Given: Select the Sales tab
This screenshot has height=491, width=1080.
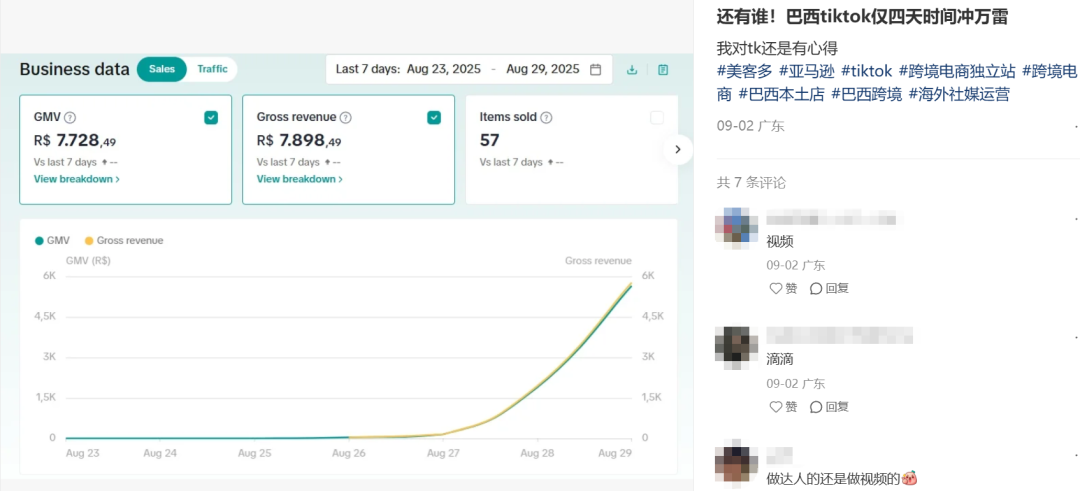Looking at the screenshot, I should coord(162,69).
